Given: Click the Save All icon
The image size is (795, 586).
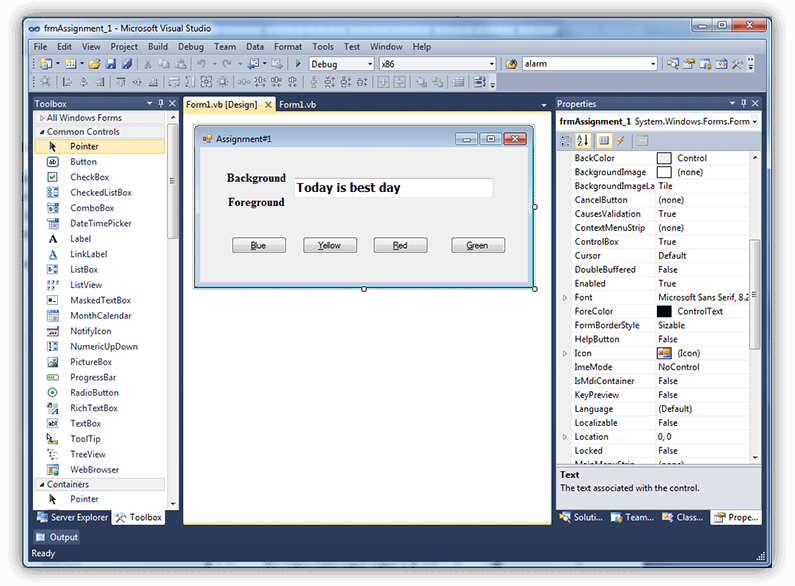Looking at the screenshot, I should point(127,64).
